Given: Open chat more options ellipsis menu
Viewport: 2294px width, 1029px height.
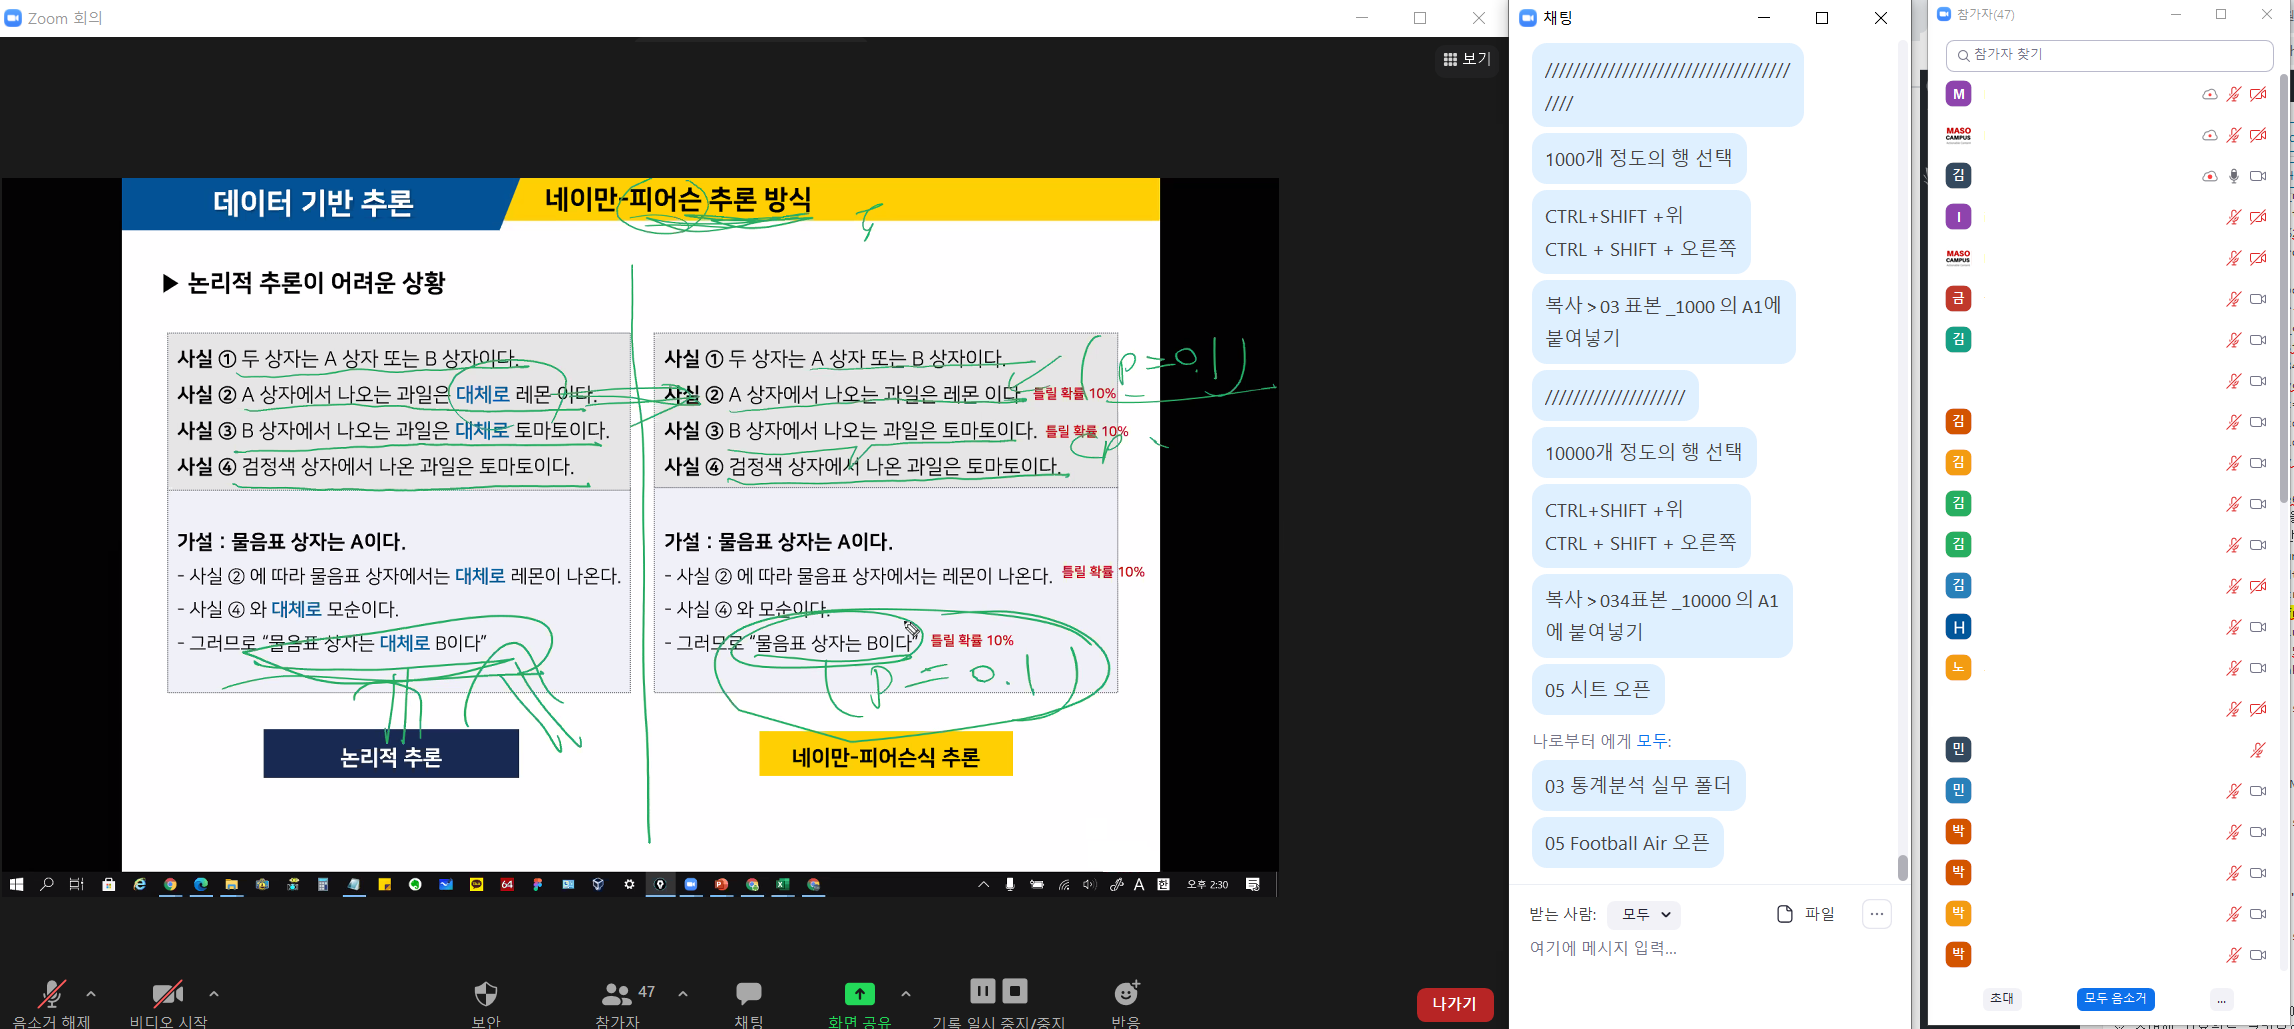Looking at the screenshot, I should [x=1876, y=914].
